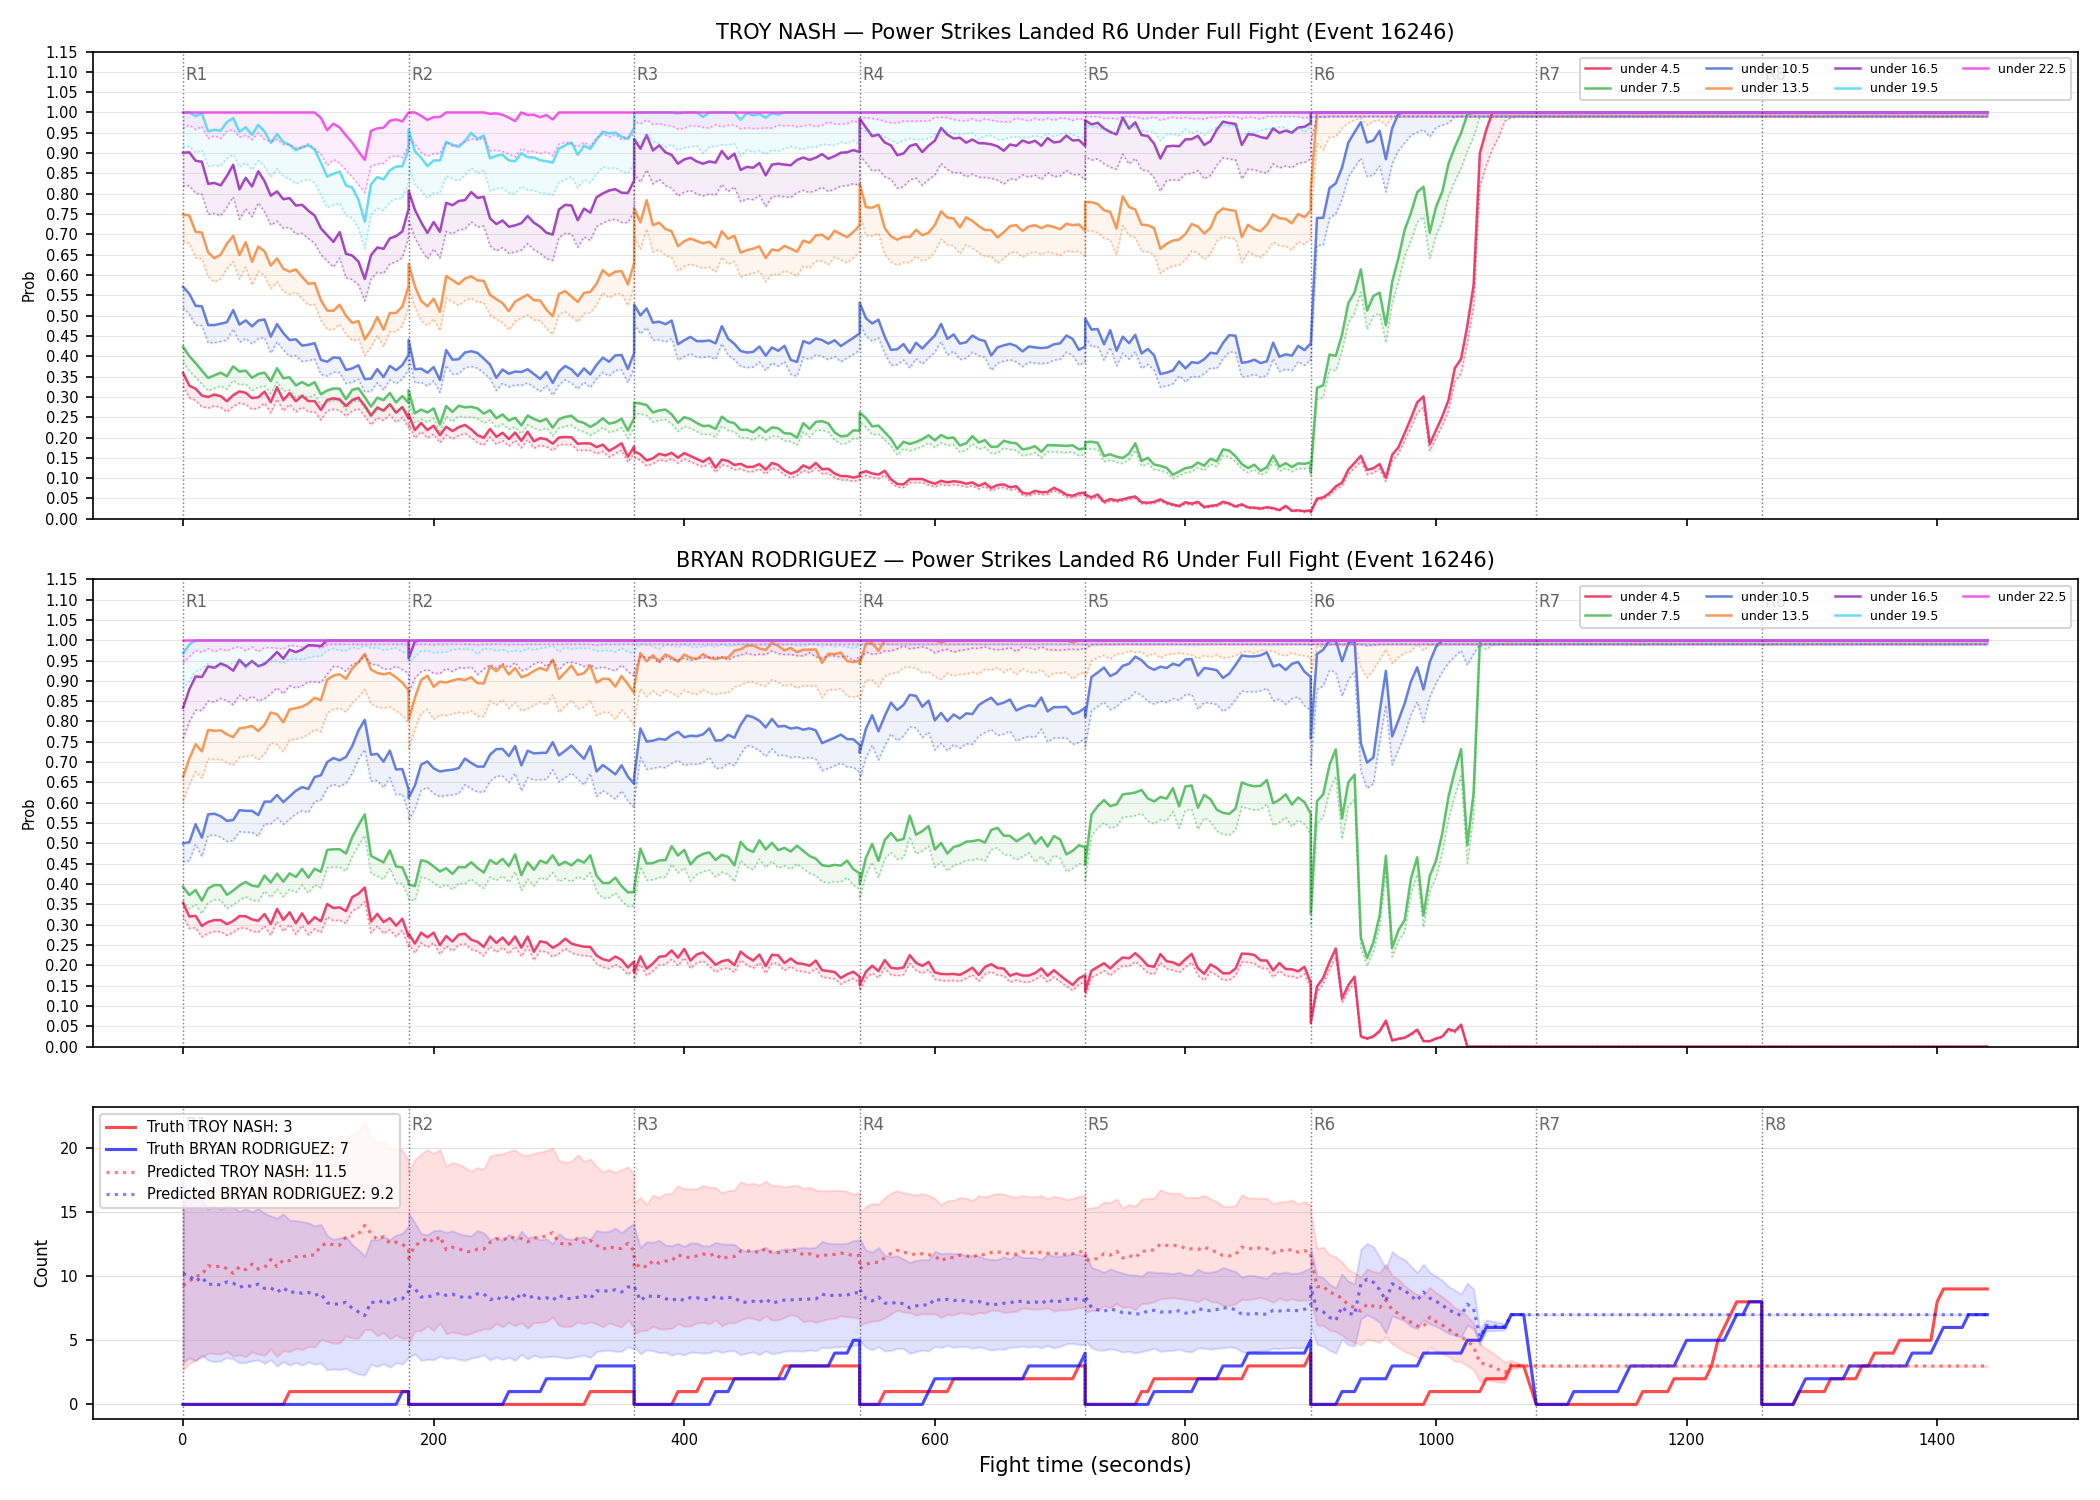Viewport: 2100px width, 1500px height.
Task: Click the 600 tick label on x-axis
Action: click(935, 1440)
